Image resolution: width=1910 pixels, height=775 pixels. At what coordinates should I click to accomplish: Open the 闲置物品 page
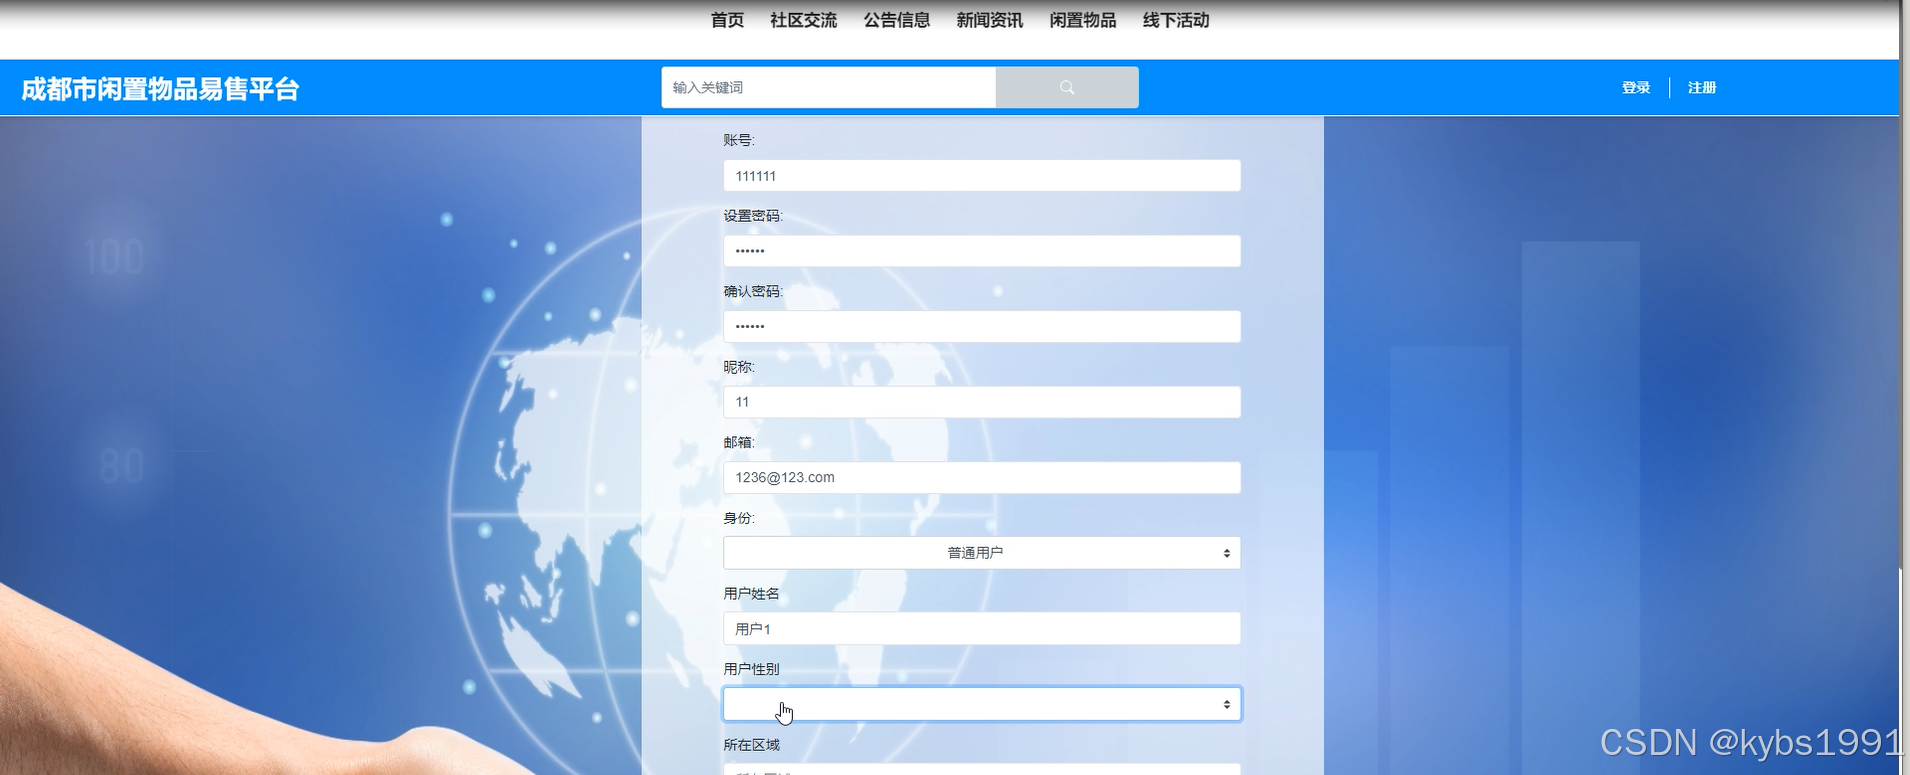[x=1082, y=20]
